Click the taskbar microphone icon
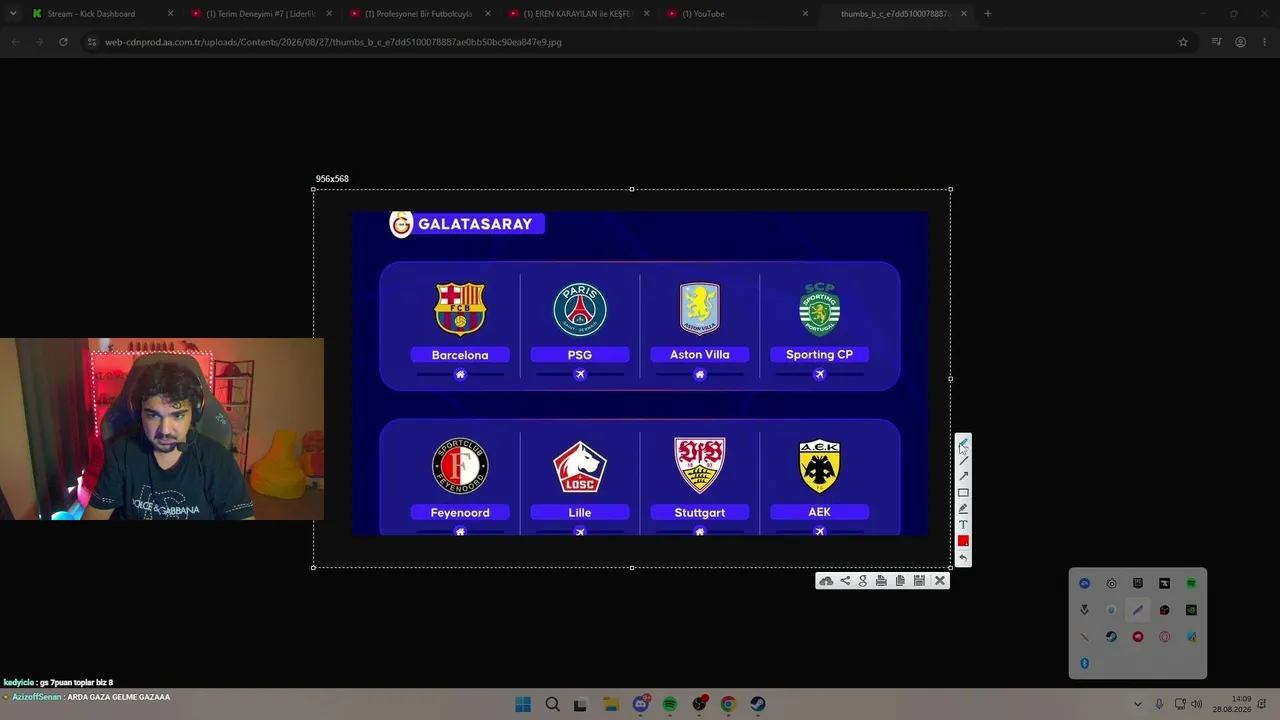Viewport: 1280px width, 720px height. 1159,704
